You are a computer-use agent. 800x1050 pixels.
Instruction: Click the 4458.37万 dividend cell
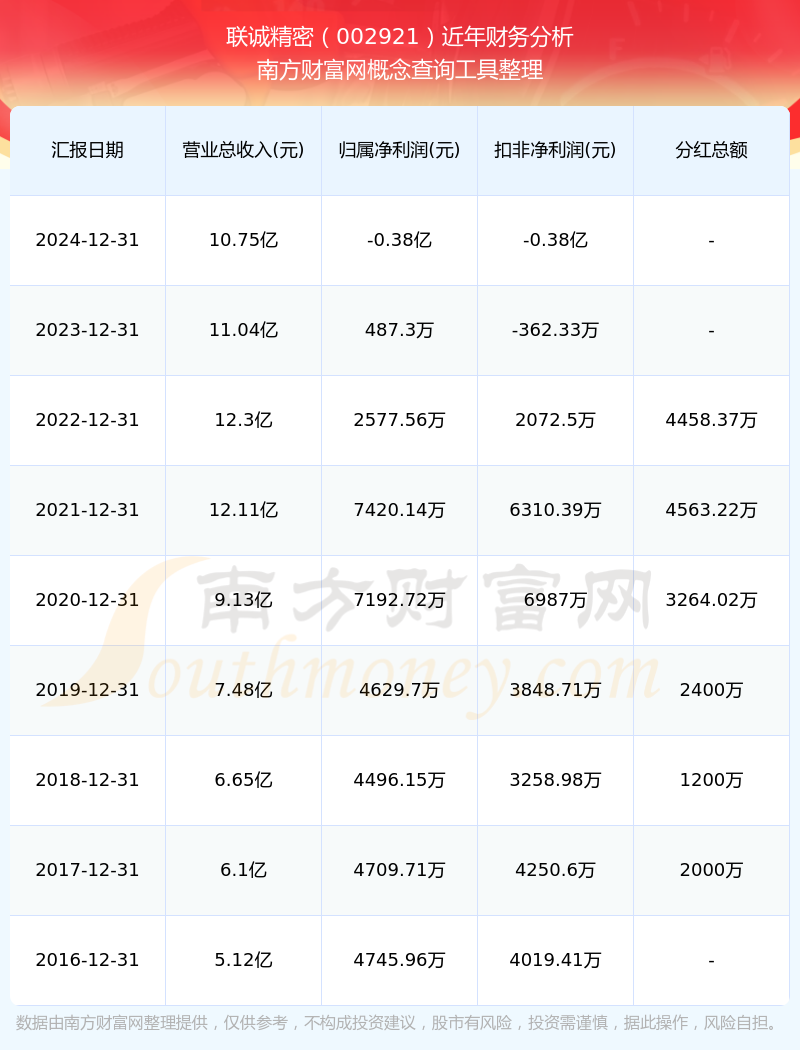point(711,420)
